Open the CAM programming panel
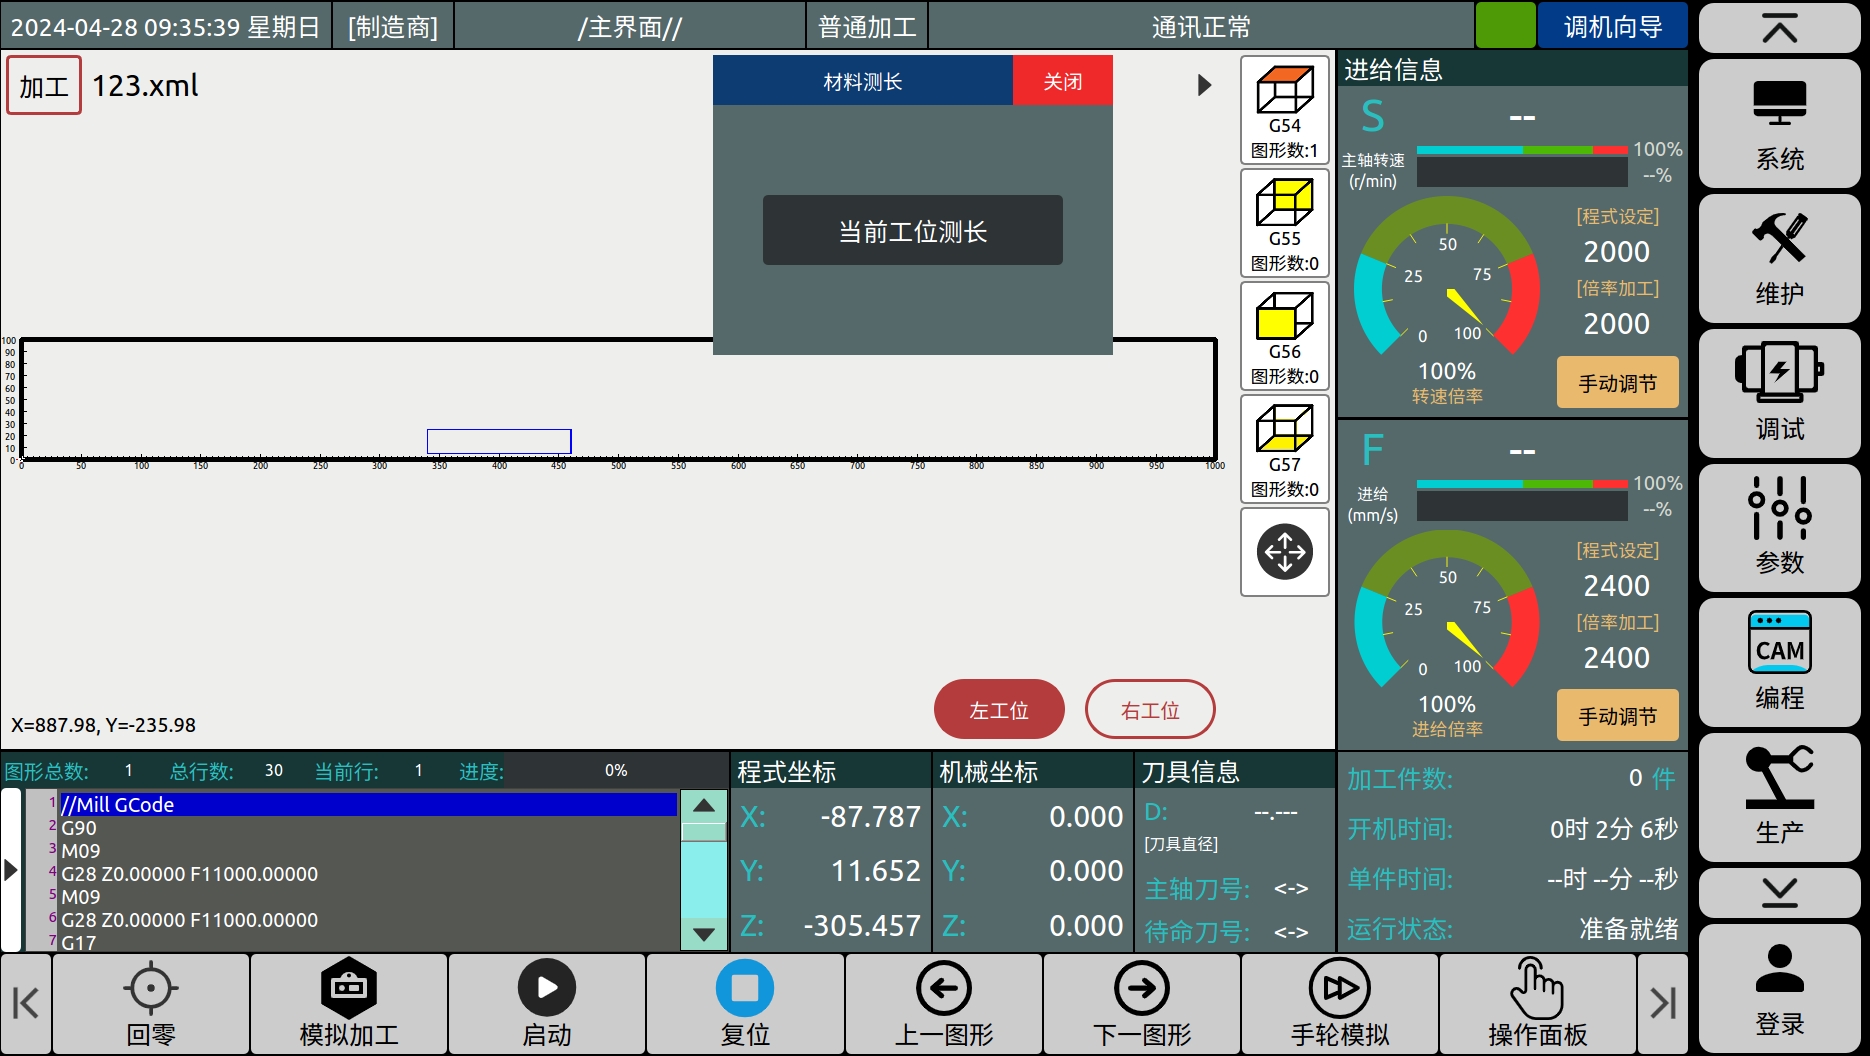The height and width of the screenshot is (1056, 1870). [x=1779, y=662]
